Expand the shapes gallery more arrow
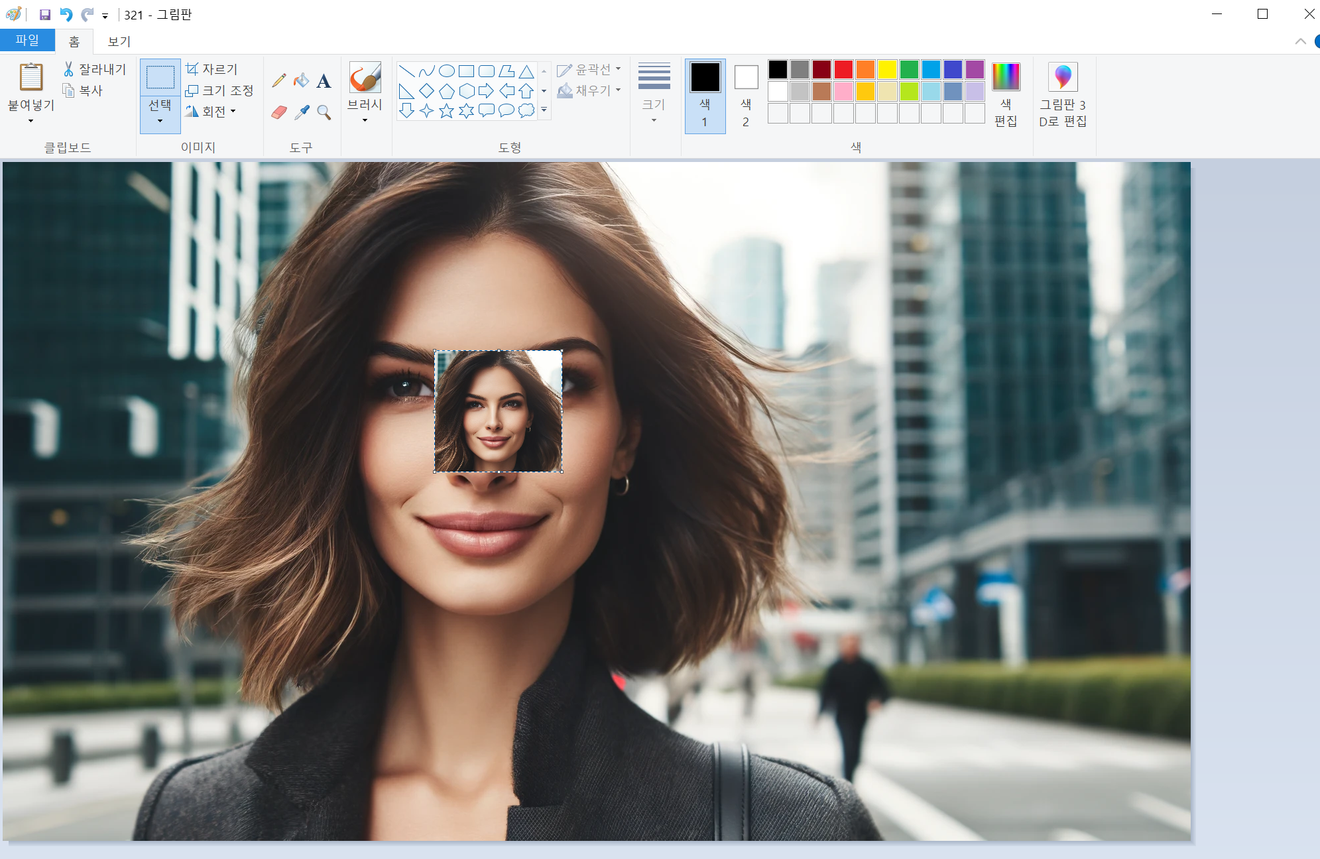This screenshot has height=859, width=1320. tap(544, 110)
